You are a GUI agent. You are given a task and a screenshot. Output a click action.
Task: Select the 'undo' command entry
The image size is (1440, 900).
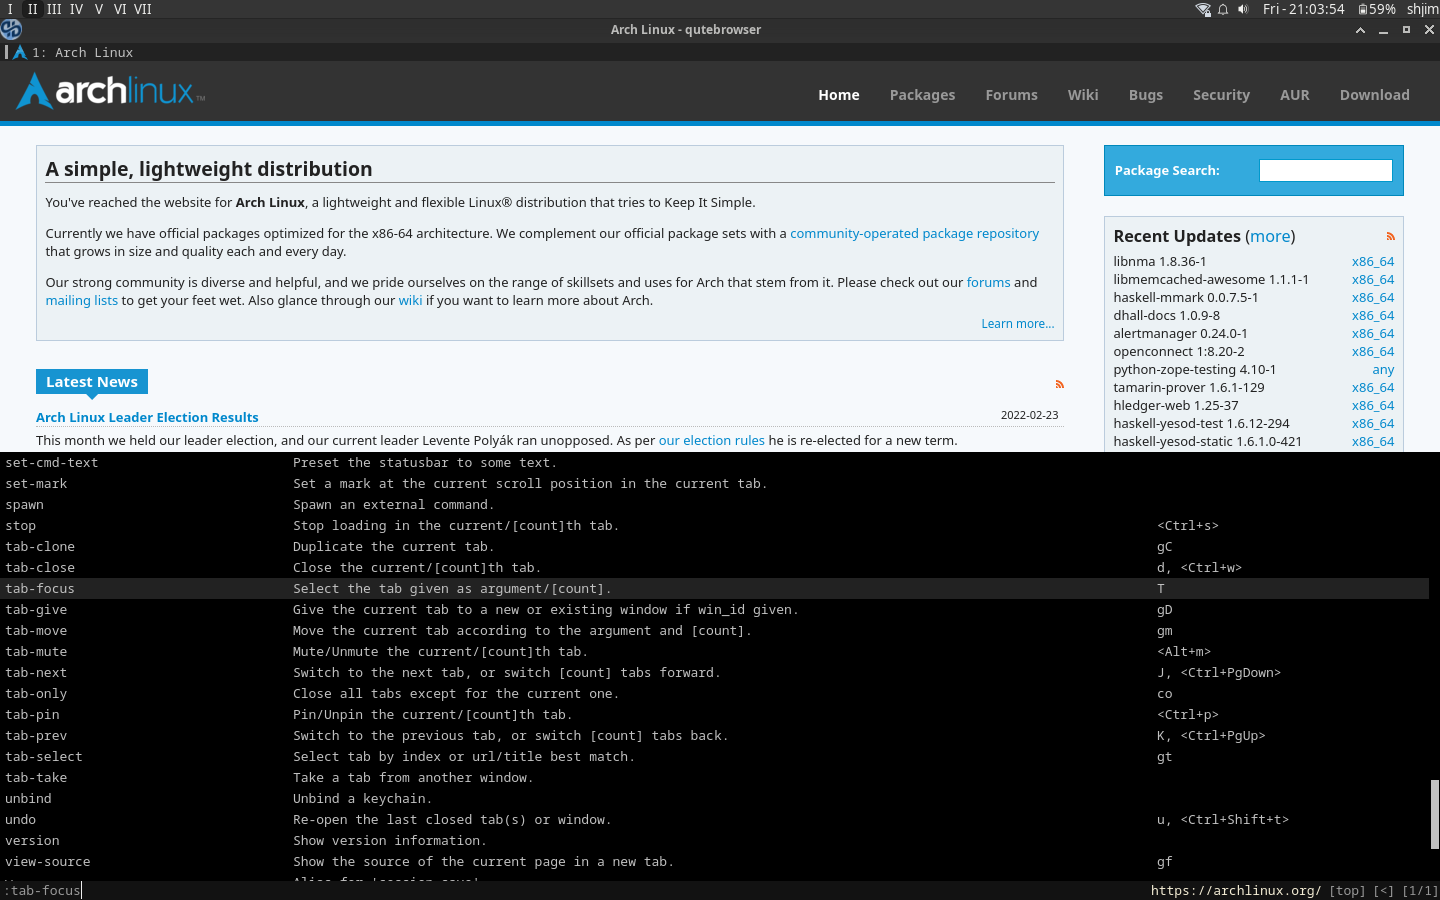[x=714, y=819]
